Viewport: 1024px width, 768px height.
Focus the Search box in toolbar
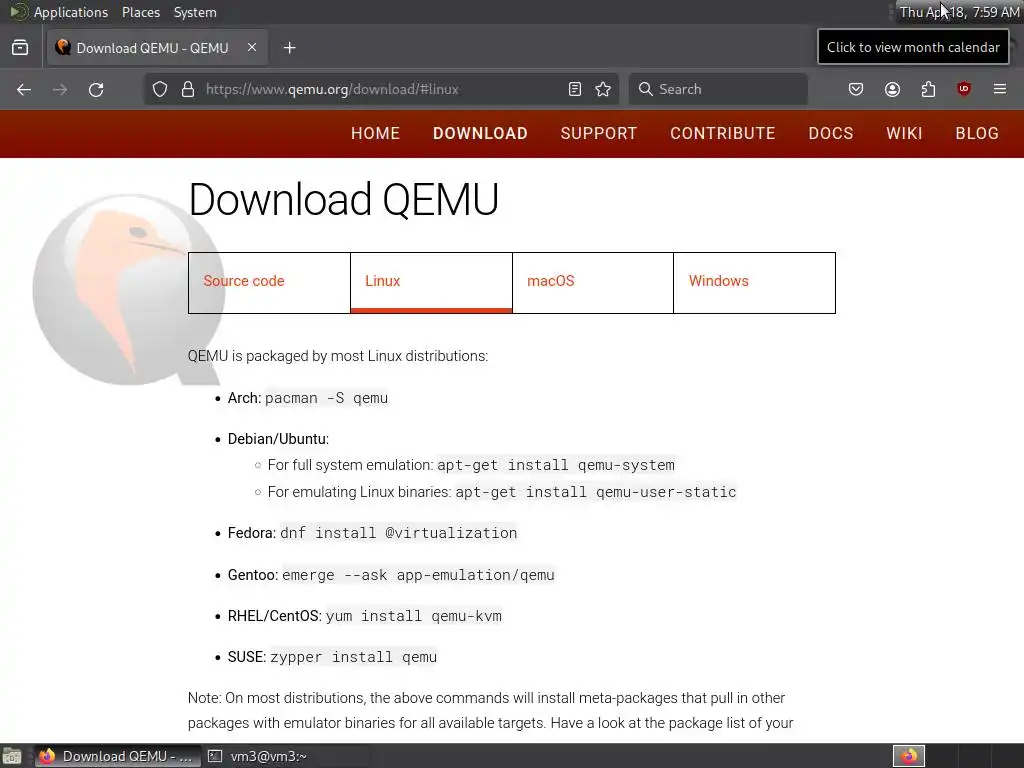pos(718,89)
